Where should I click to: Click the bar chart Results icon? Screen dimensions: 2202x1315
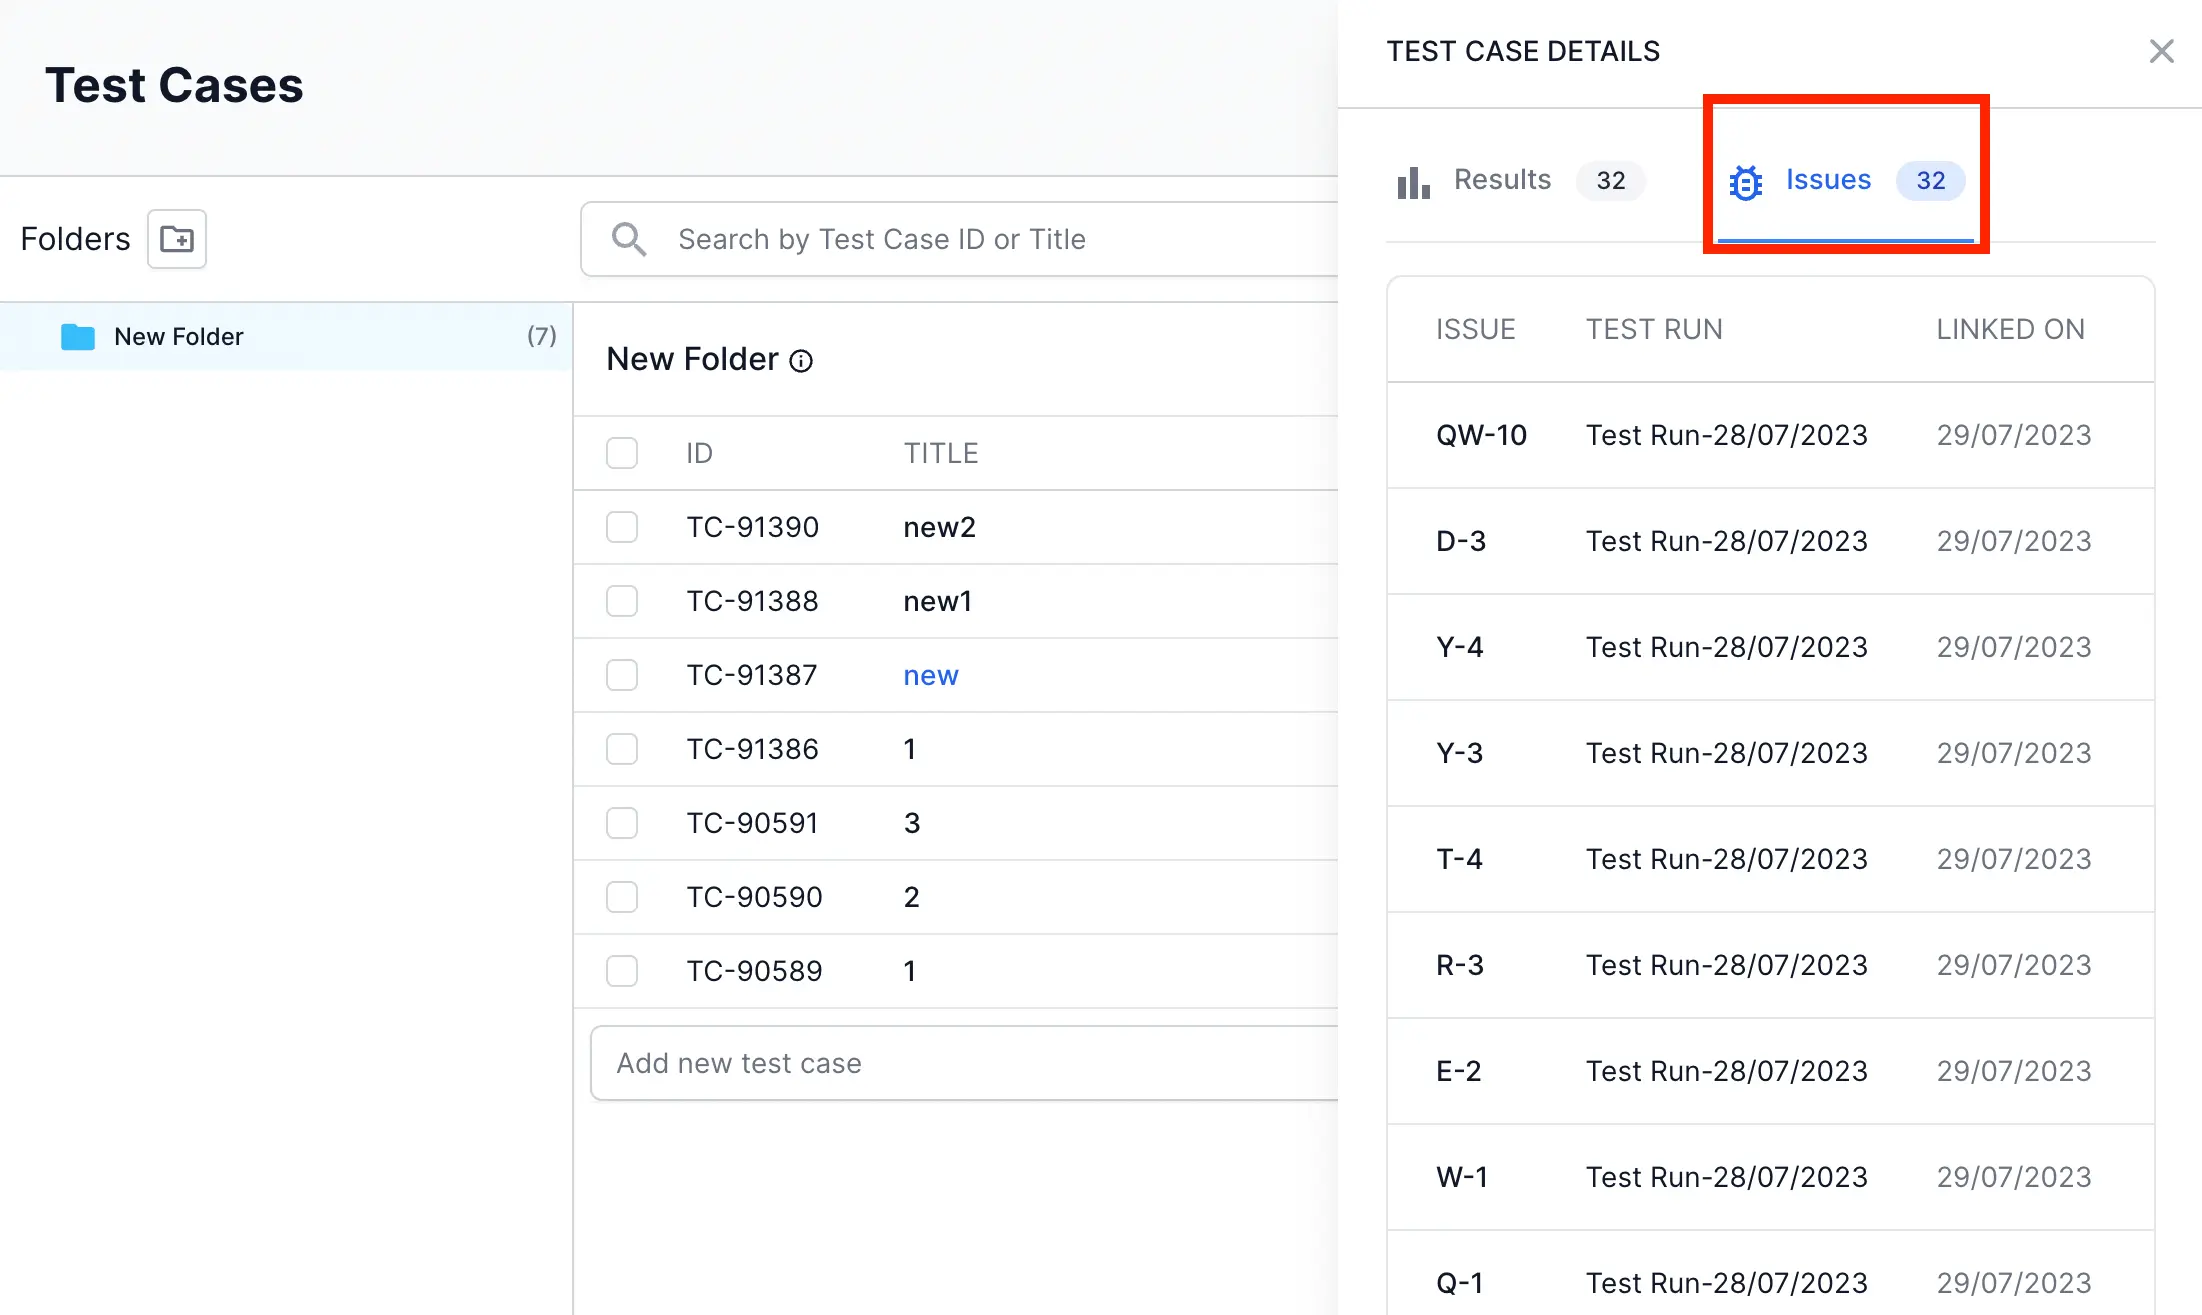(x=1413, y=182)
